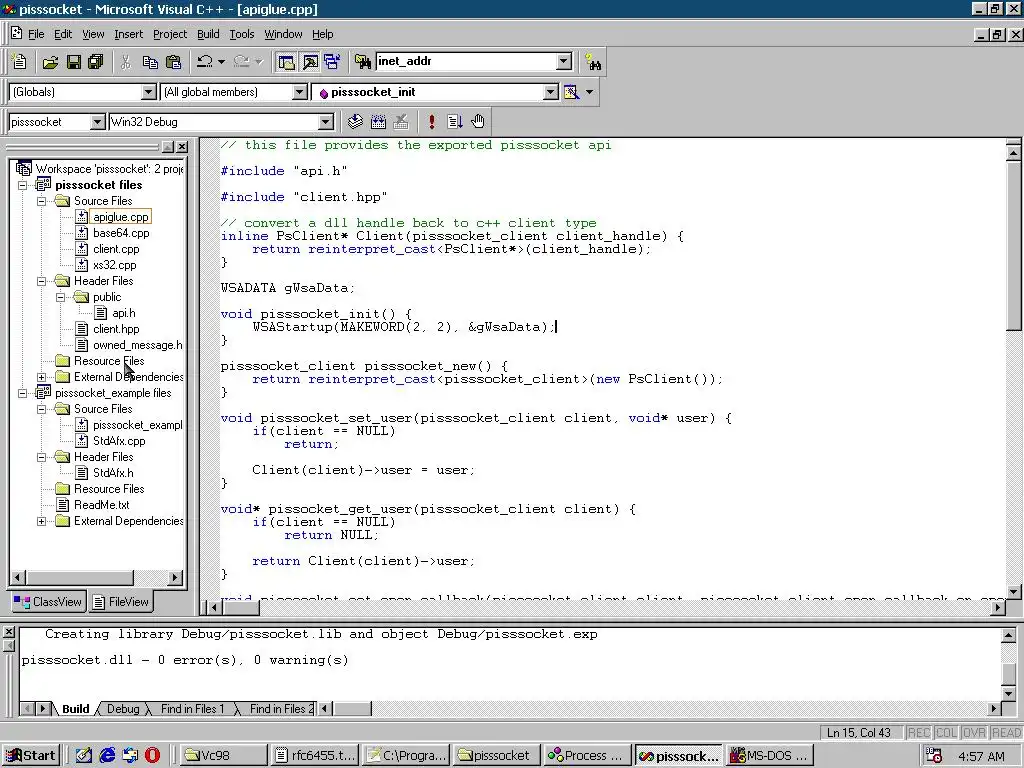Collapse the public folder under Header Files
This screenshot has width=1024, height=768.
coord(61,297)
